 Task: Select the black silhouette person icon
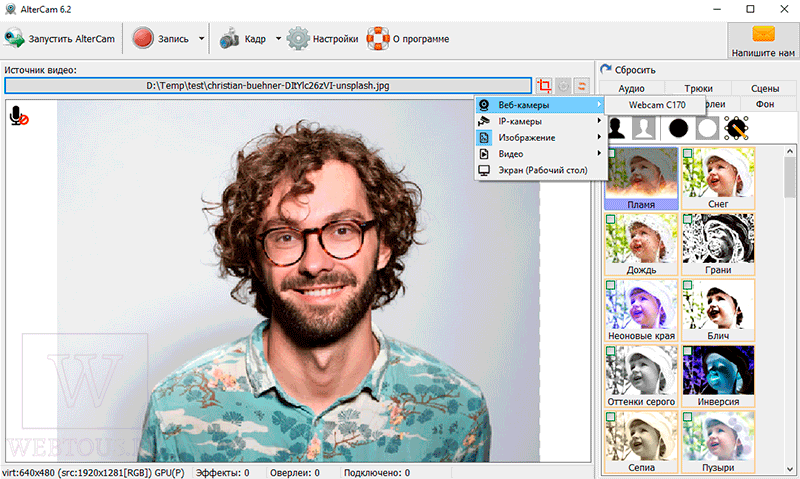[x=616, y=128]
